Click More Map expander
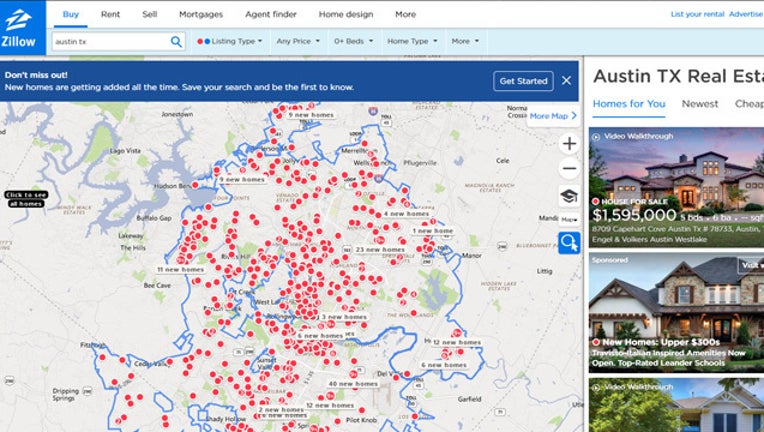The image size is (764, 432). tap(553, 116)
